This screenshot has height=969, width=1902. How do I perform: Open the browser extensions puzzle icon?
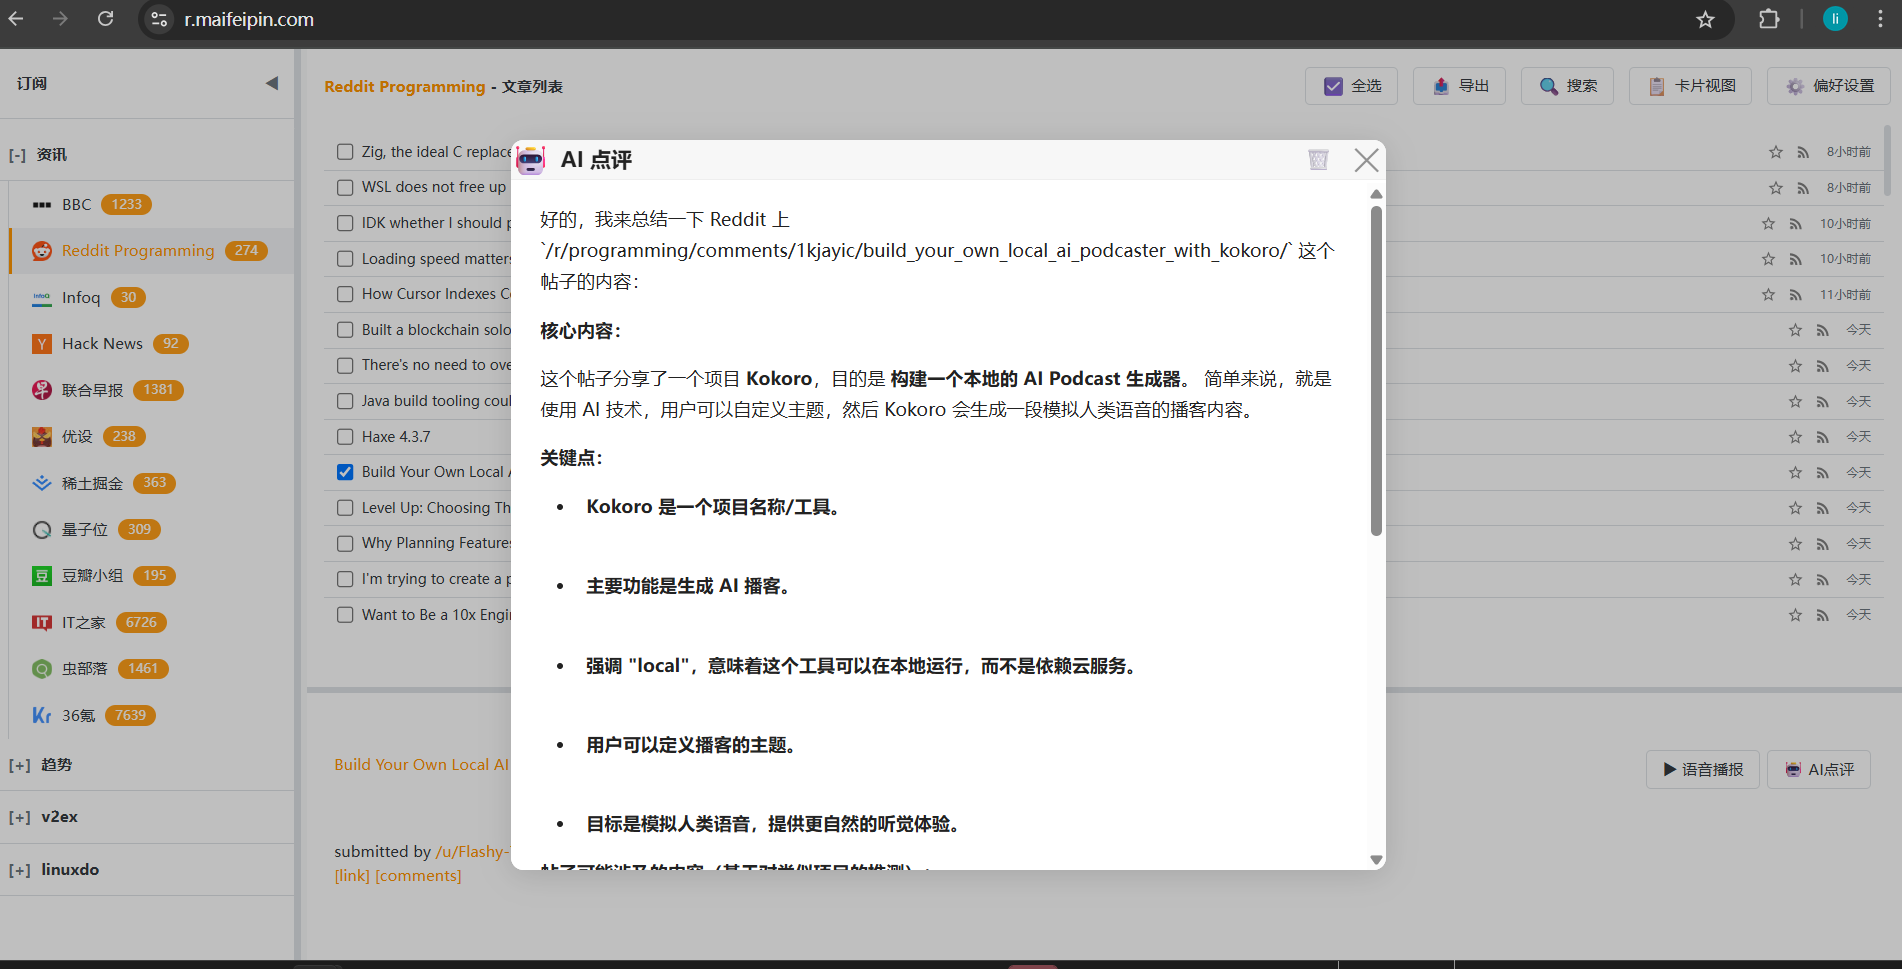(x=1769, y=19)
